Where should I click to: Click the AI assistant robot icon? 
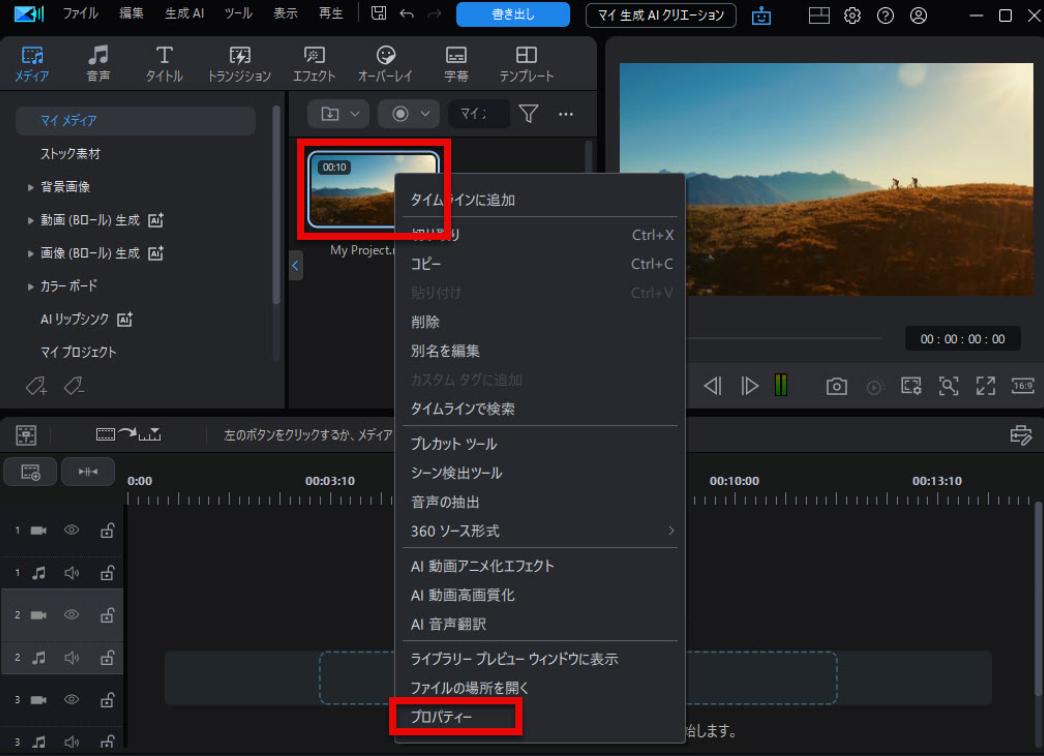pyautogui.click(x=761, y=16)
